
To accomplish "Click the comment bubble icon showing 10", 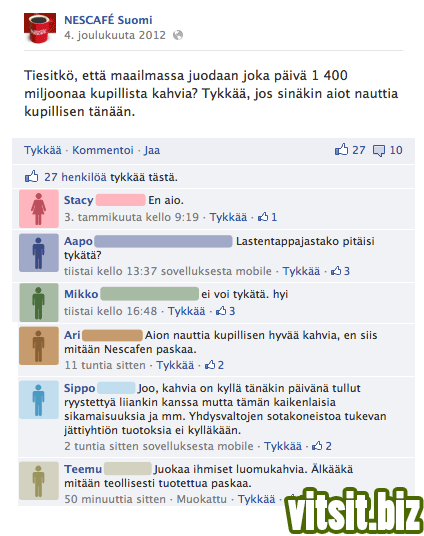I will coord(379,150).
